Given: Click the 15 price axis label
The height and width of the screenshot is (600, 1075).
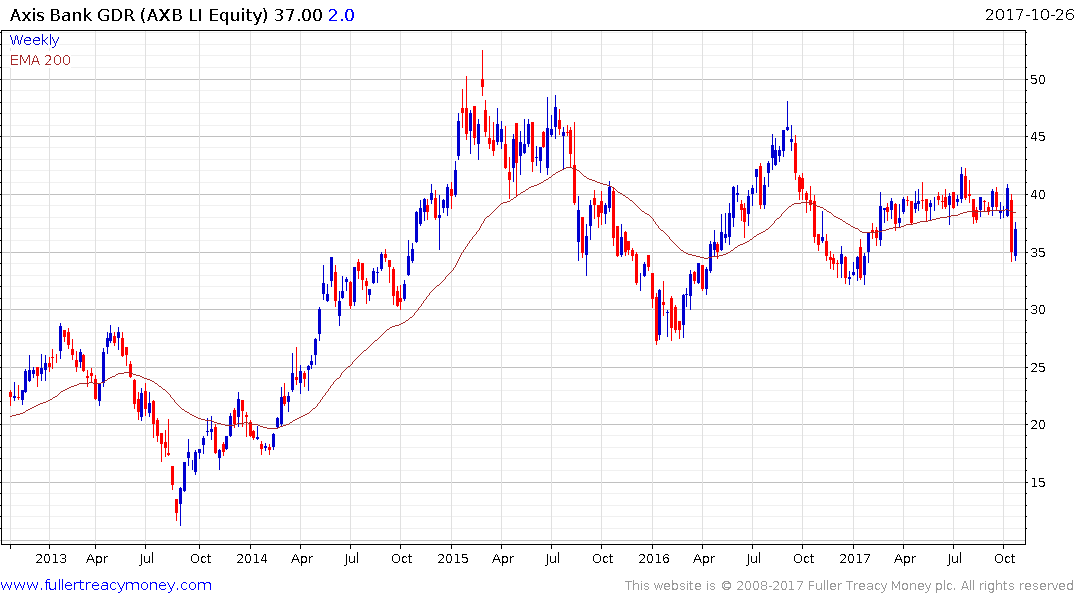Looking at the screenshot, I should (1037, 483).
